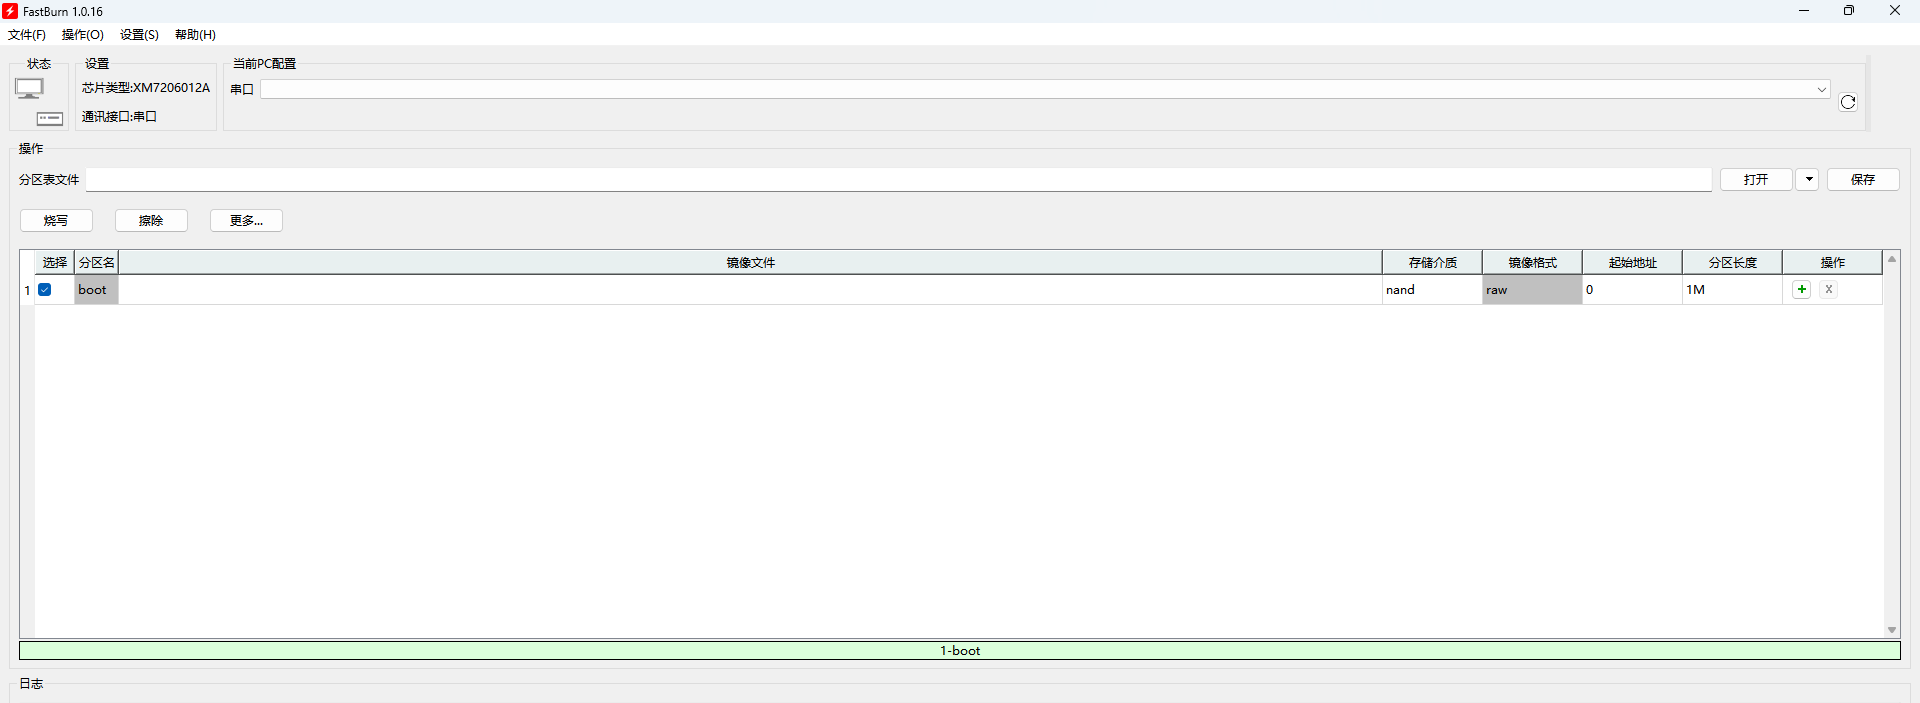This screenshot has height=703, width=1920.
Task: Click the 分区长度 column header
Action: 1732,262
